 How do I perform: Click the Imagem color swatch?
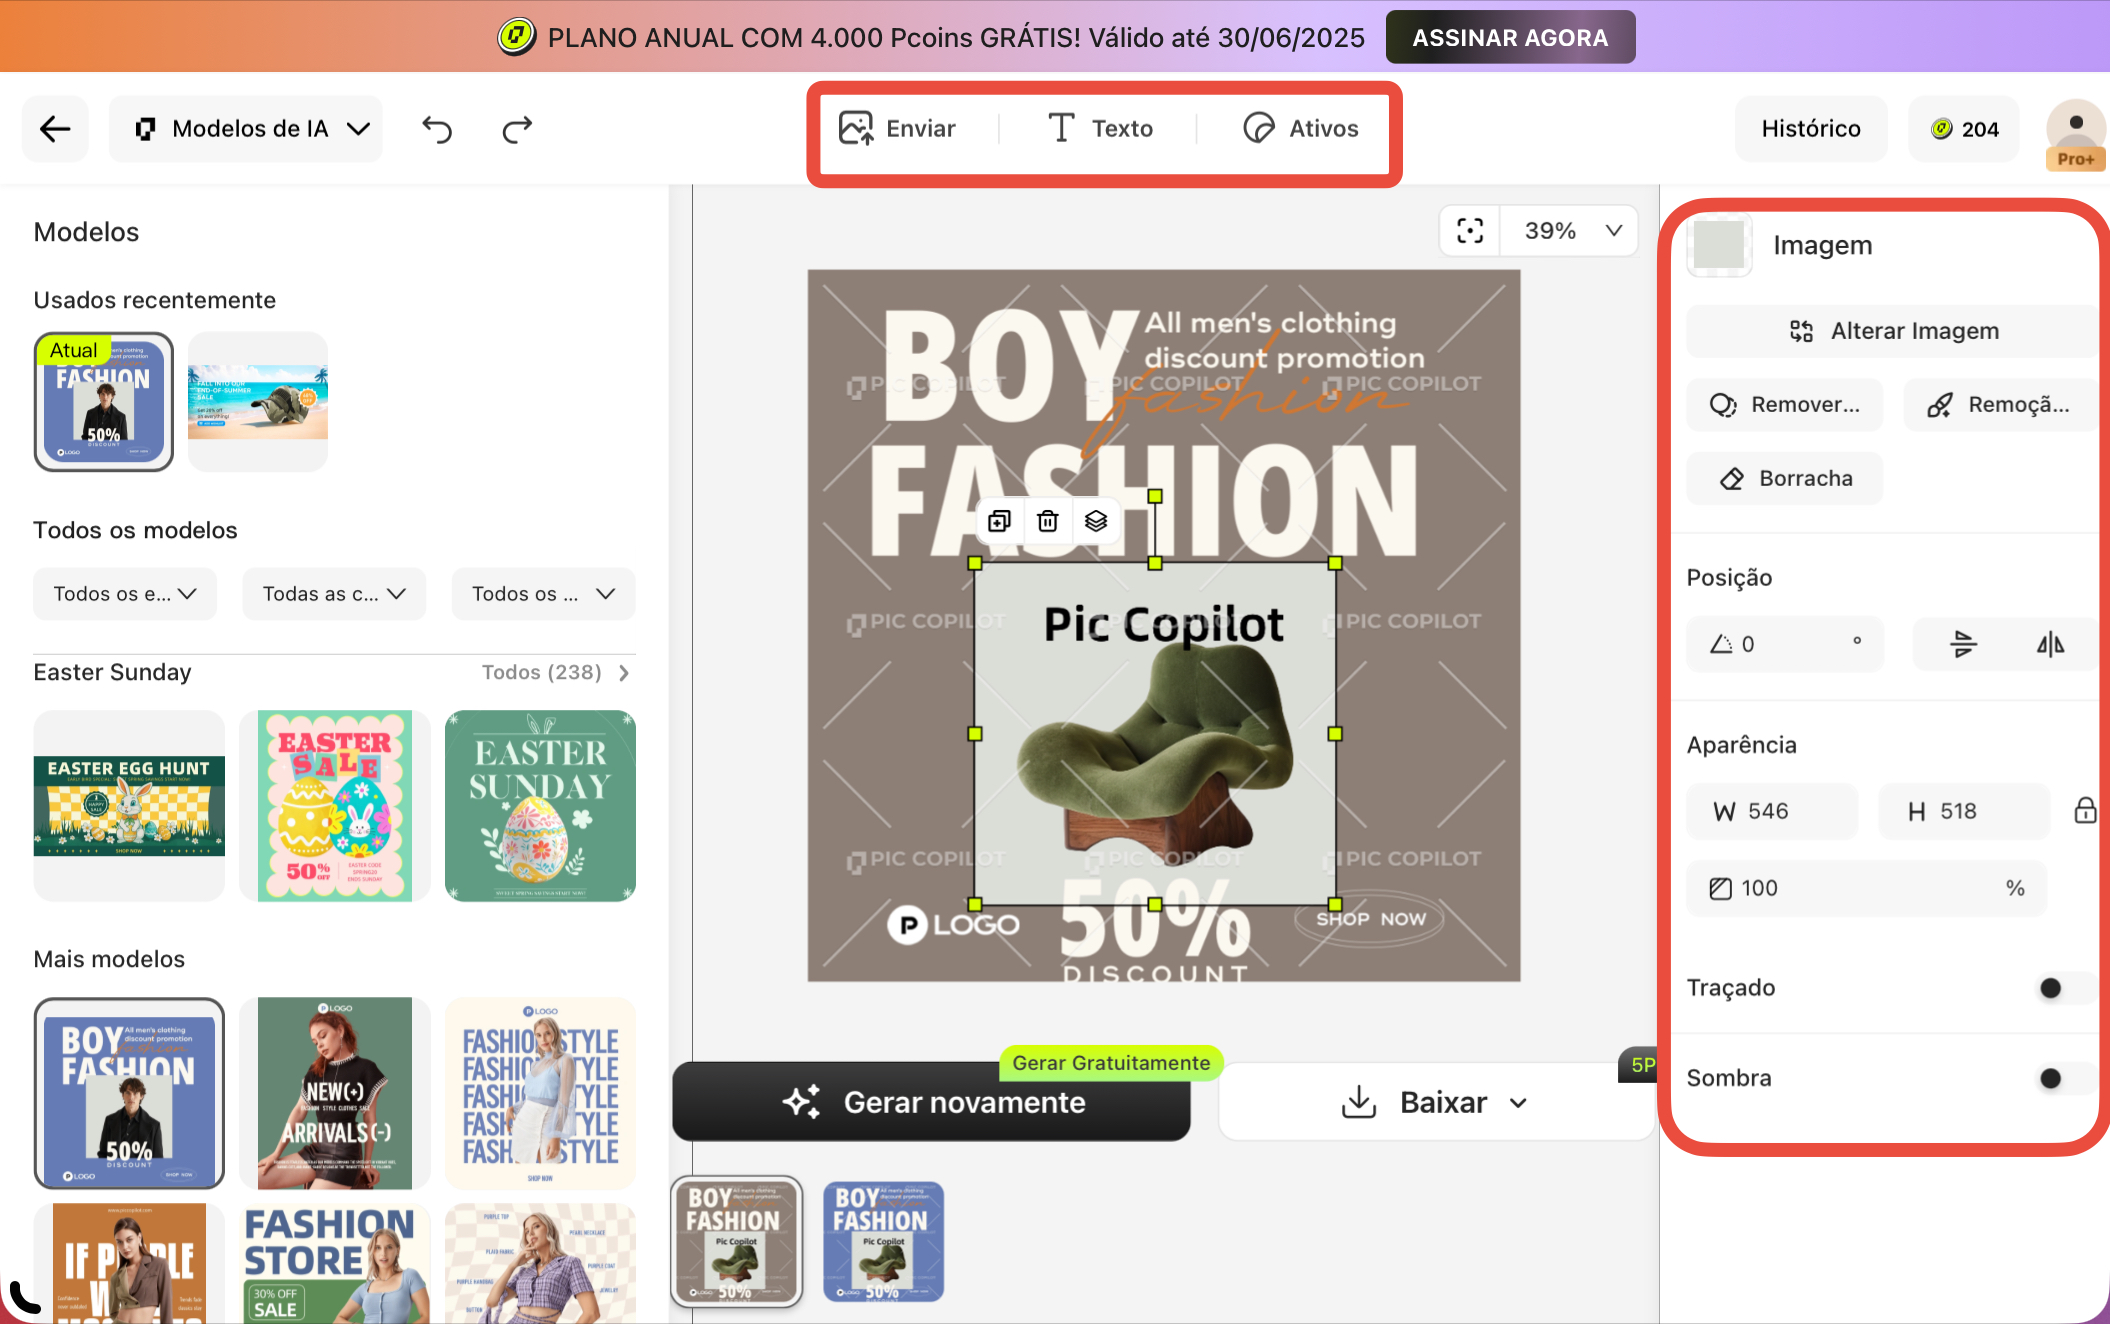pos(1719,245)
